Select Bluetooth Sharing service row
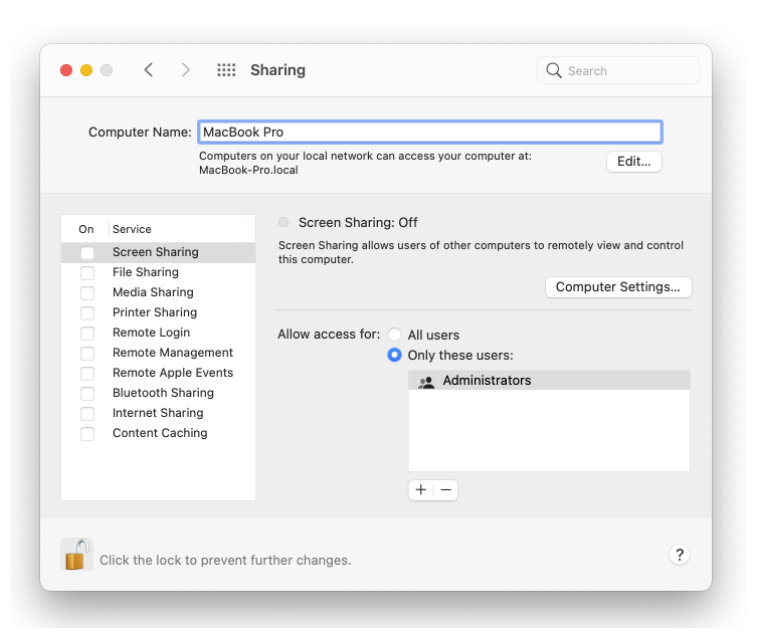Image resolution: width=770 pixels, height=644 pixels. click(158, 393)
